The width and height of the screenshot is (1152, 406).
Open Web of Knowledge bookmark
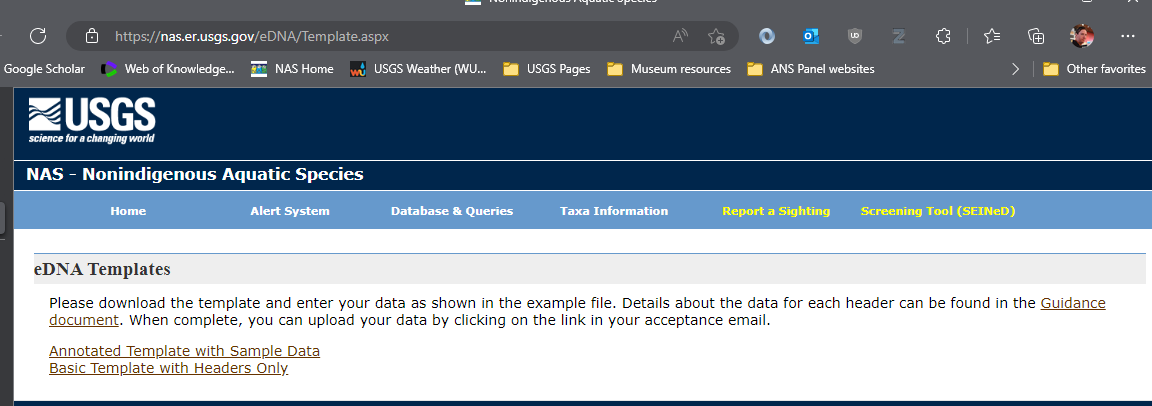pos(168,69)
